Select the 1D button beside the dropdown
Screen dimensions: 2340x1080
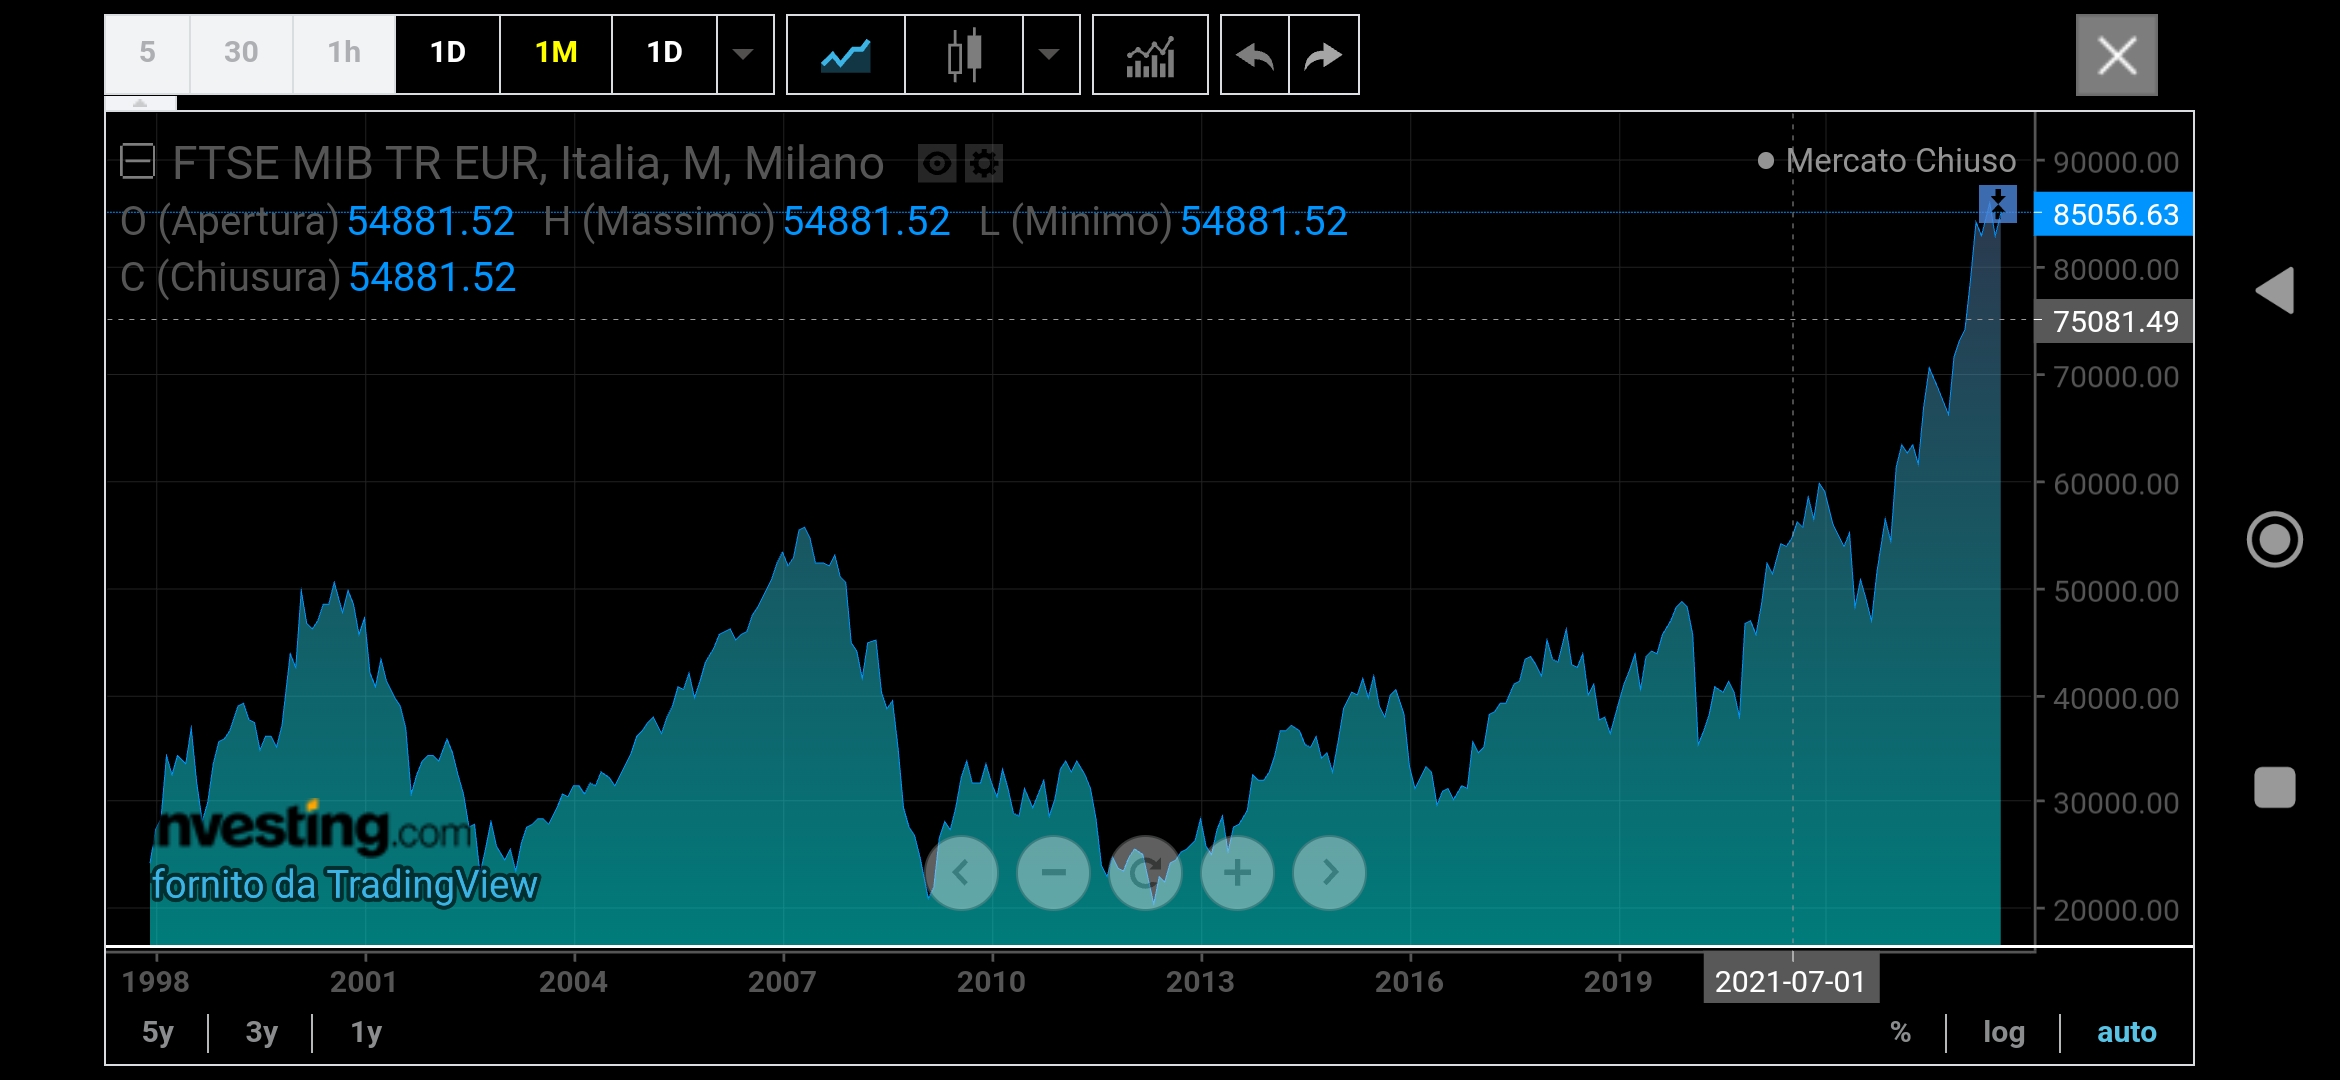click(665, 54)
